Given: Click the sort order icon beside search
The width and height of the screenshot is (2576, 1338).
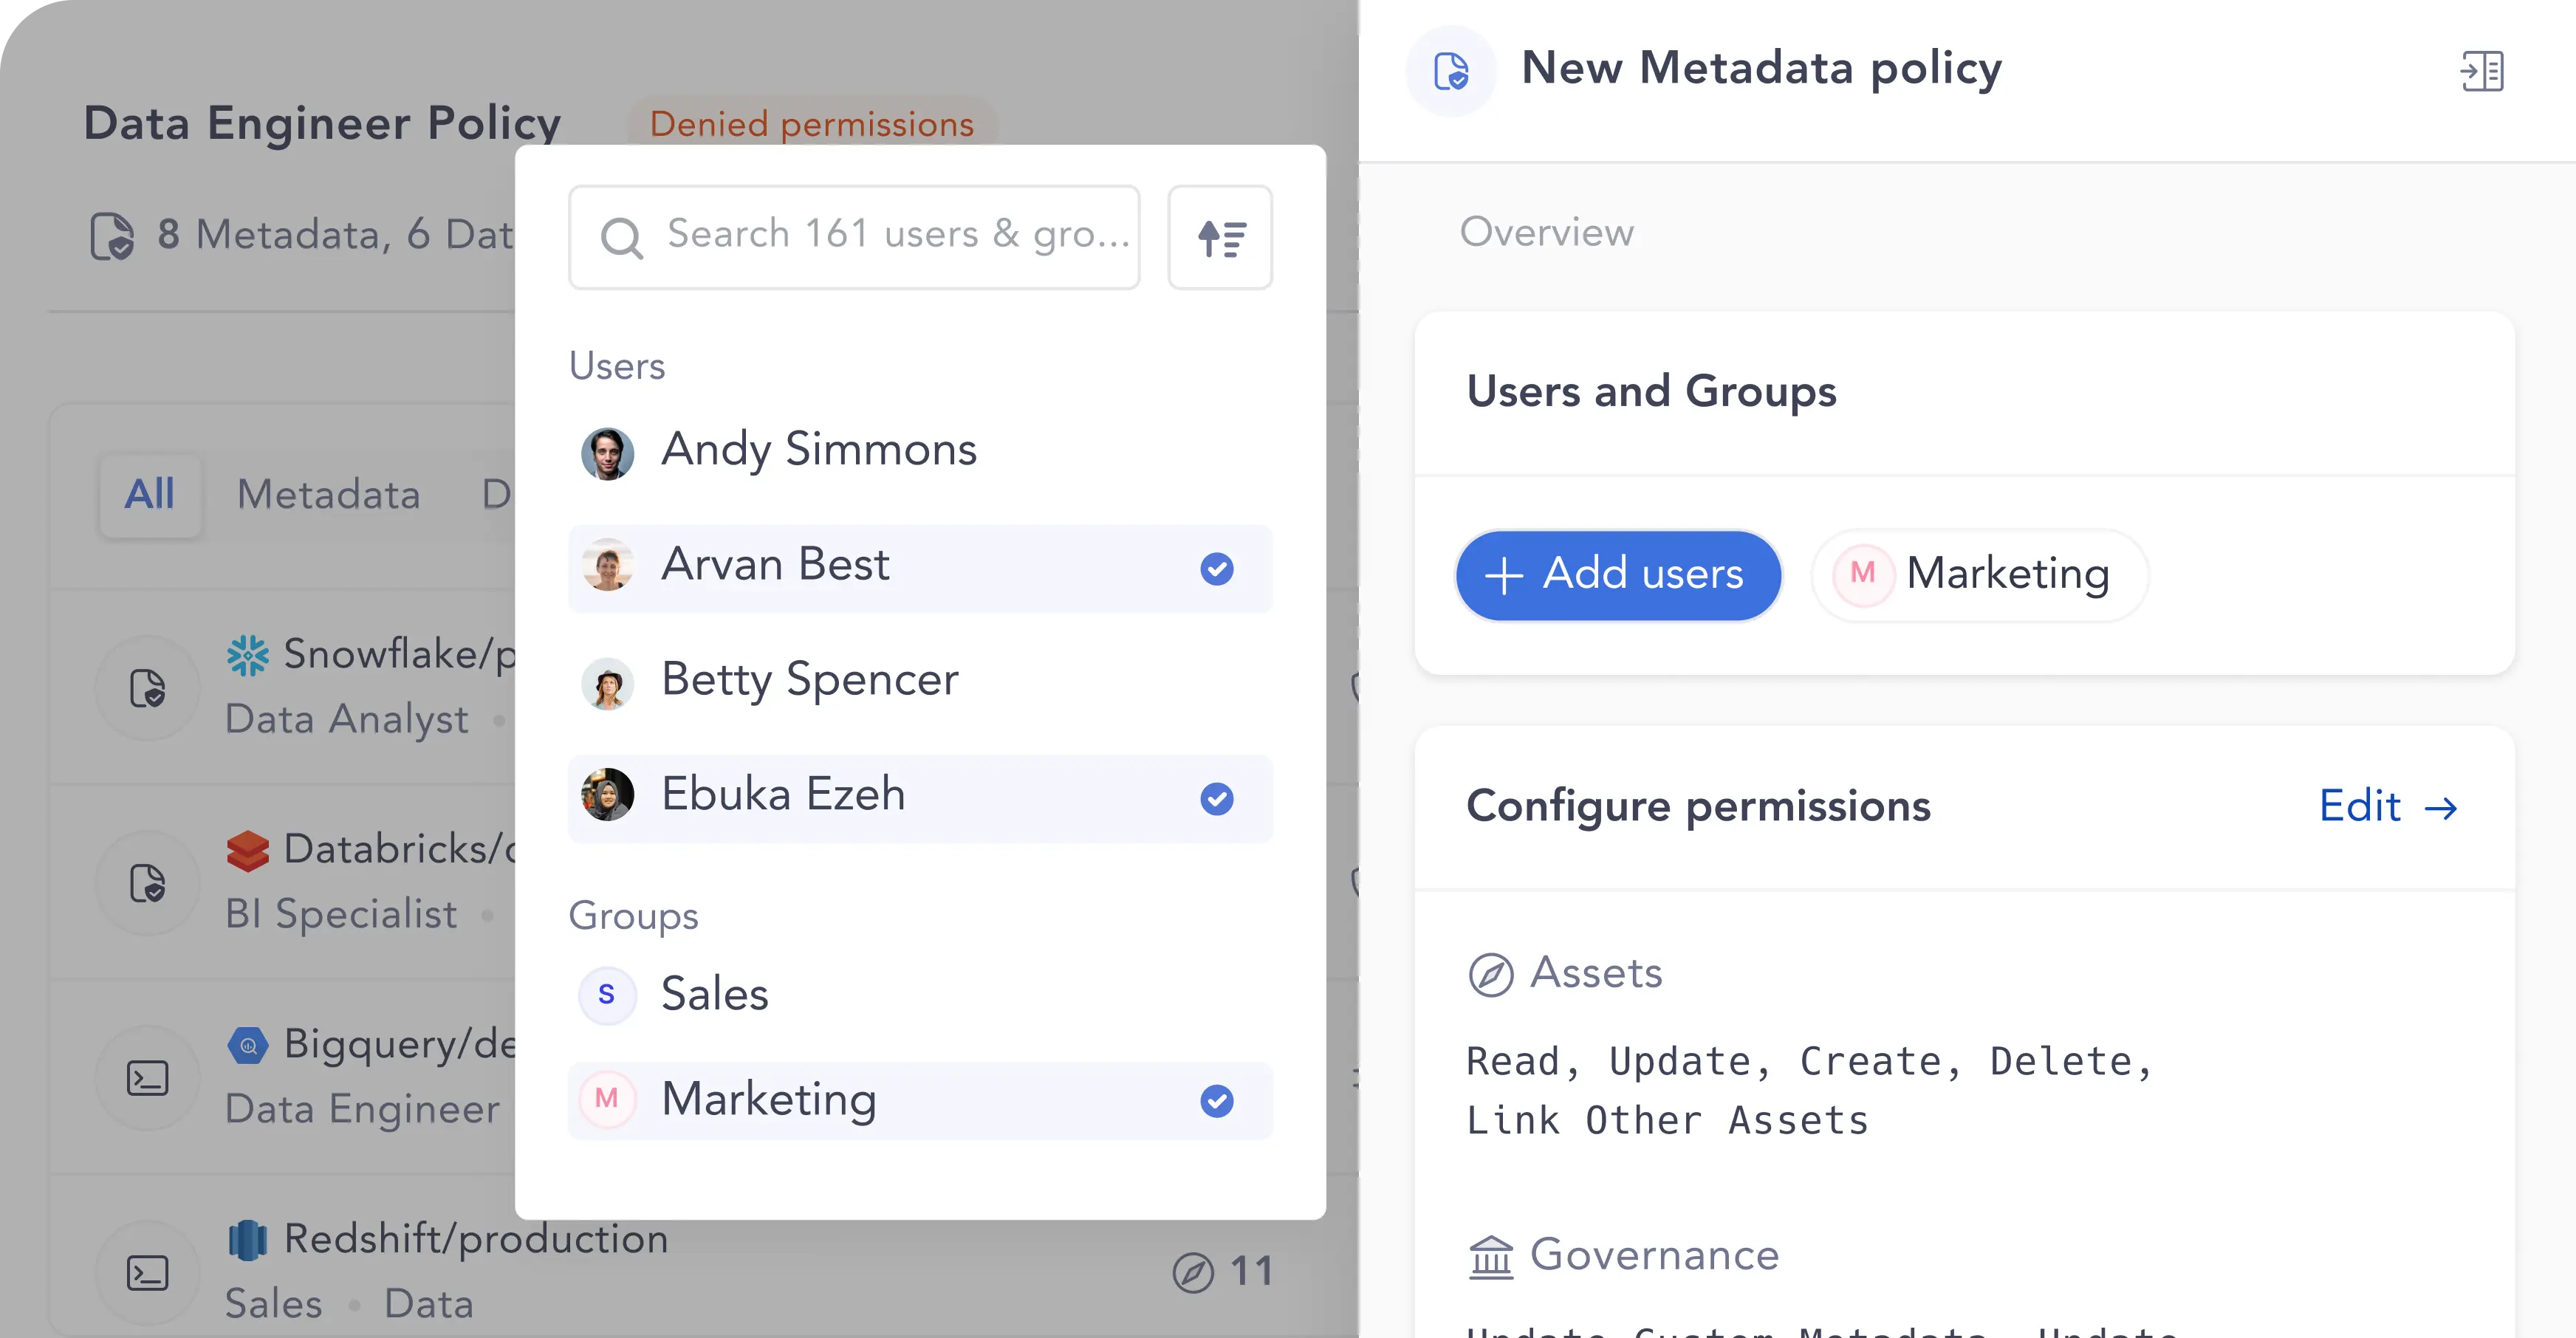Looking at the screenshot, I should click(1220, 238).
